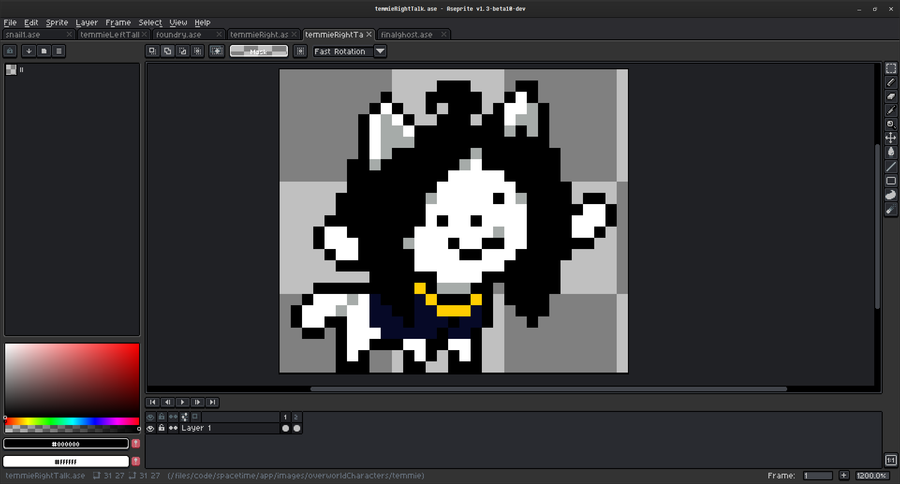900x484 pixels.
Task: Click the zoom 1200.0% field
Action: point(872,475)
